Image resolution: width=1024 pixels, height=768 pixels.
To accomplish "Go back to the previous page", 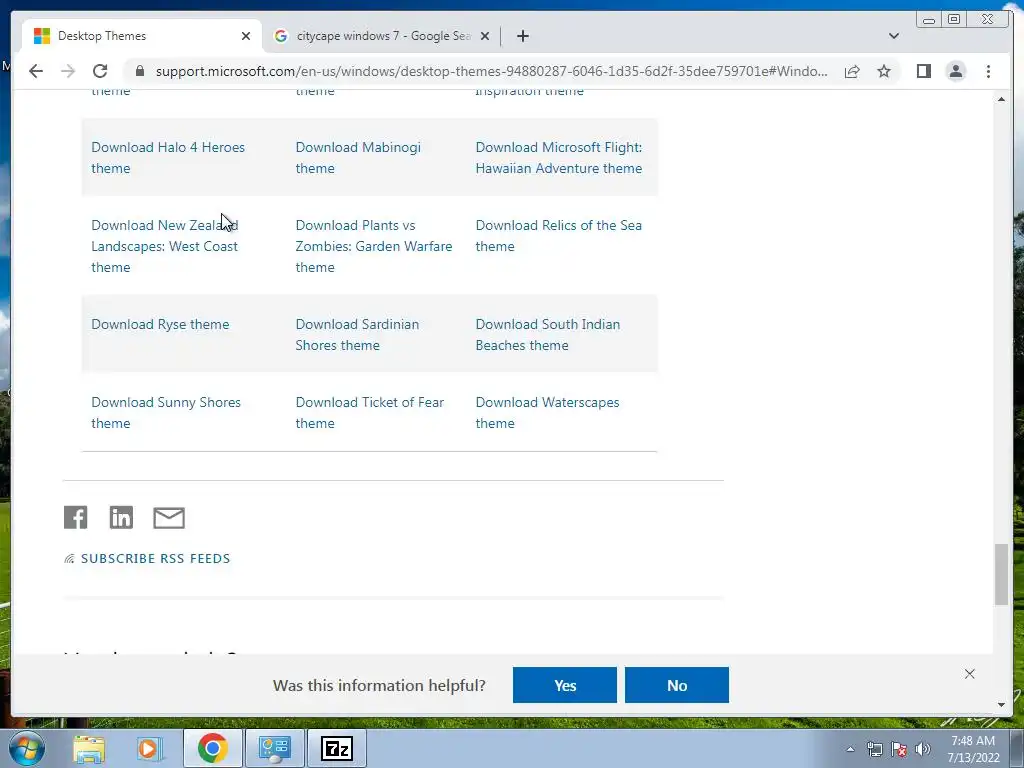I will pos(36,71).
